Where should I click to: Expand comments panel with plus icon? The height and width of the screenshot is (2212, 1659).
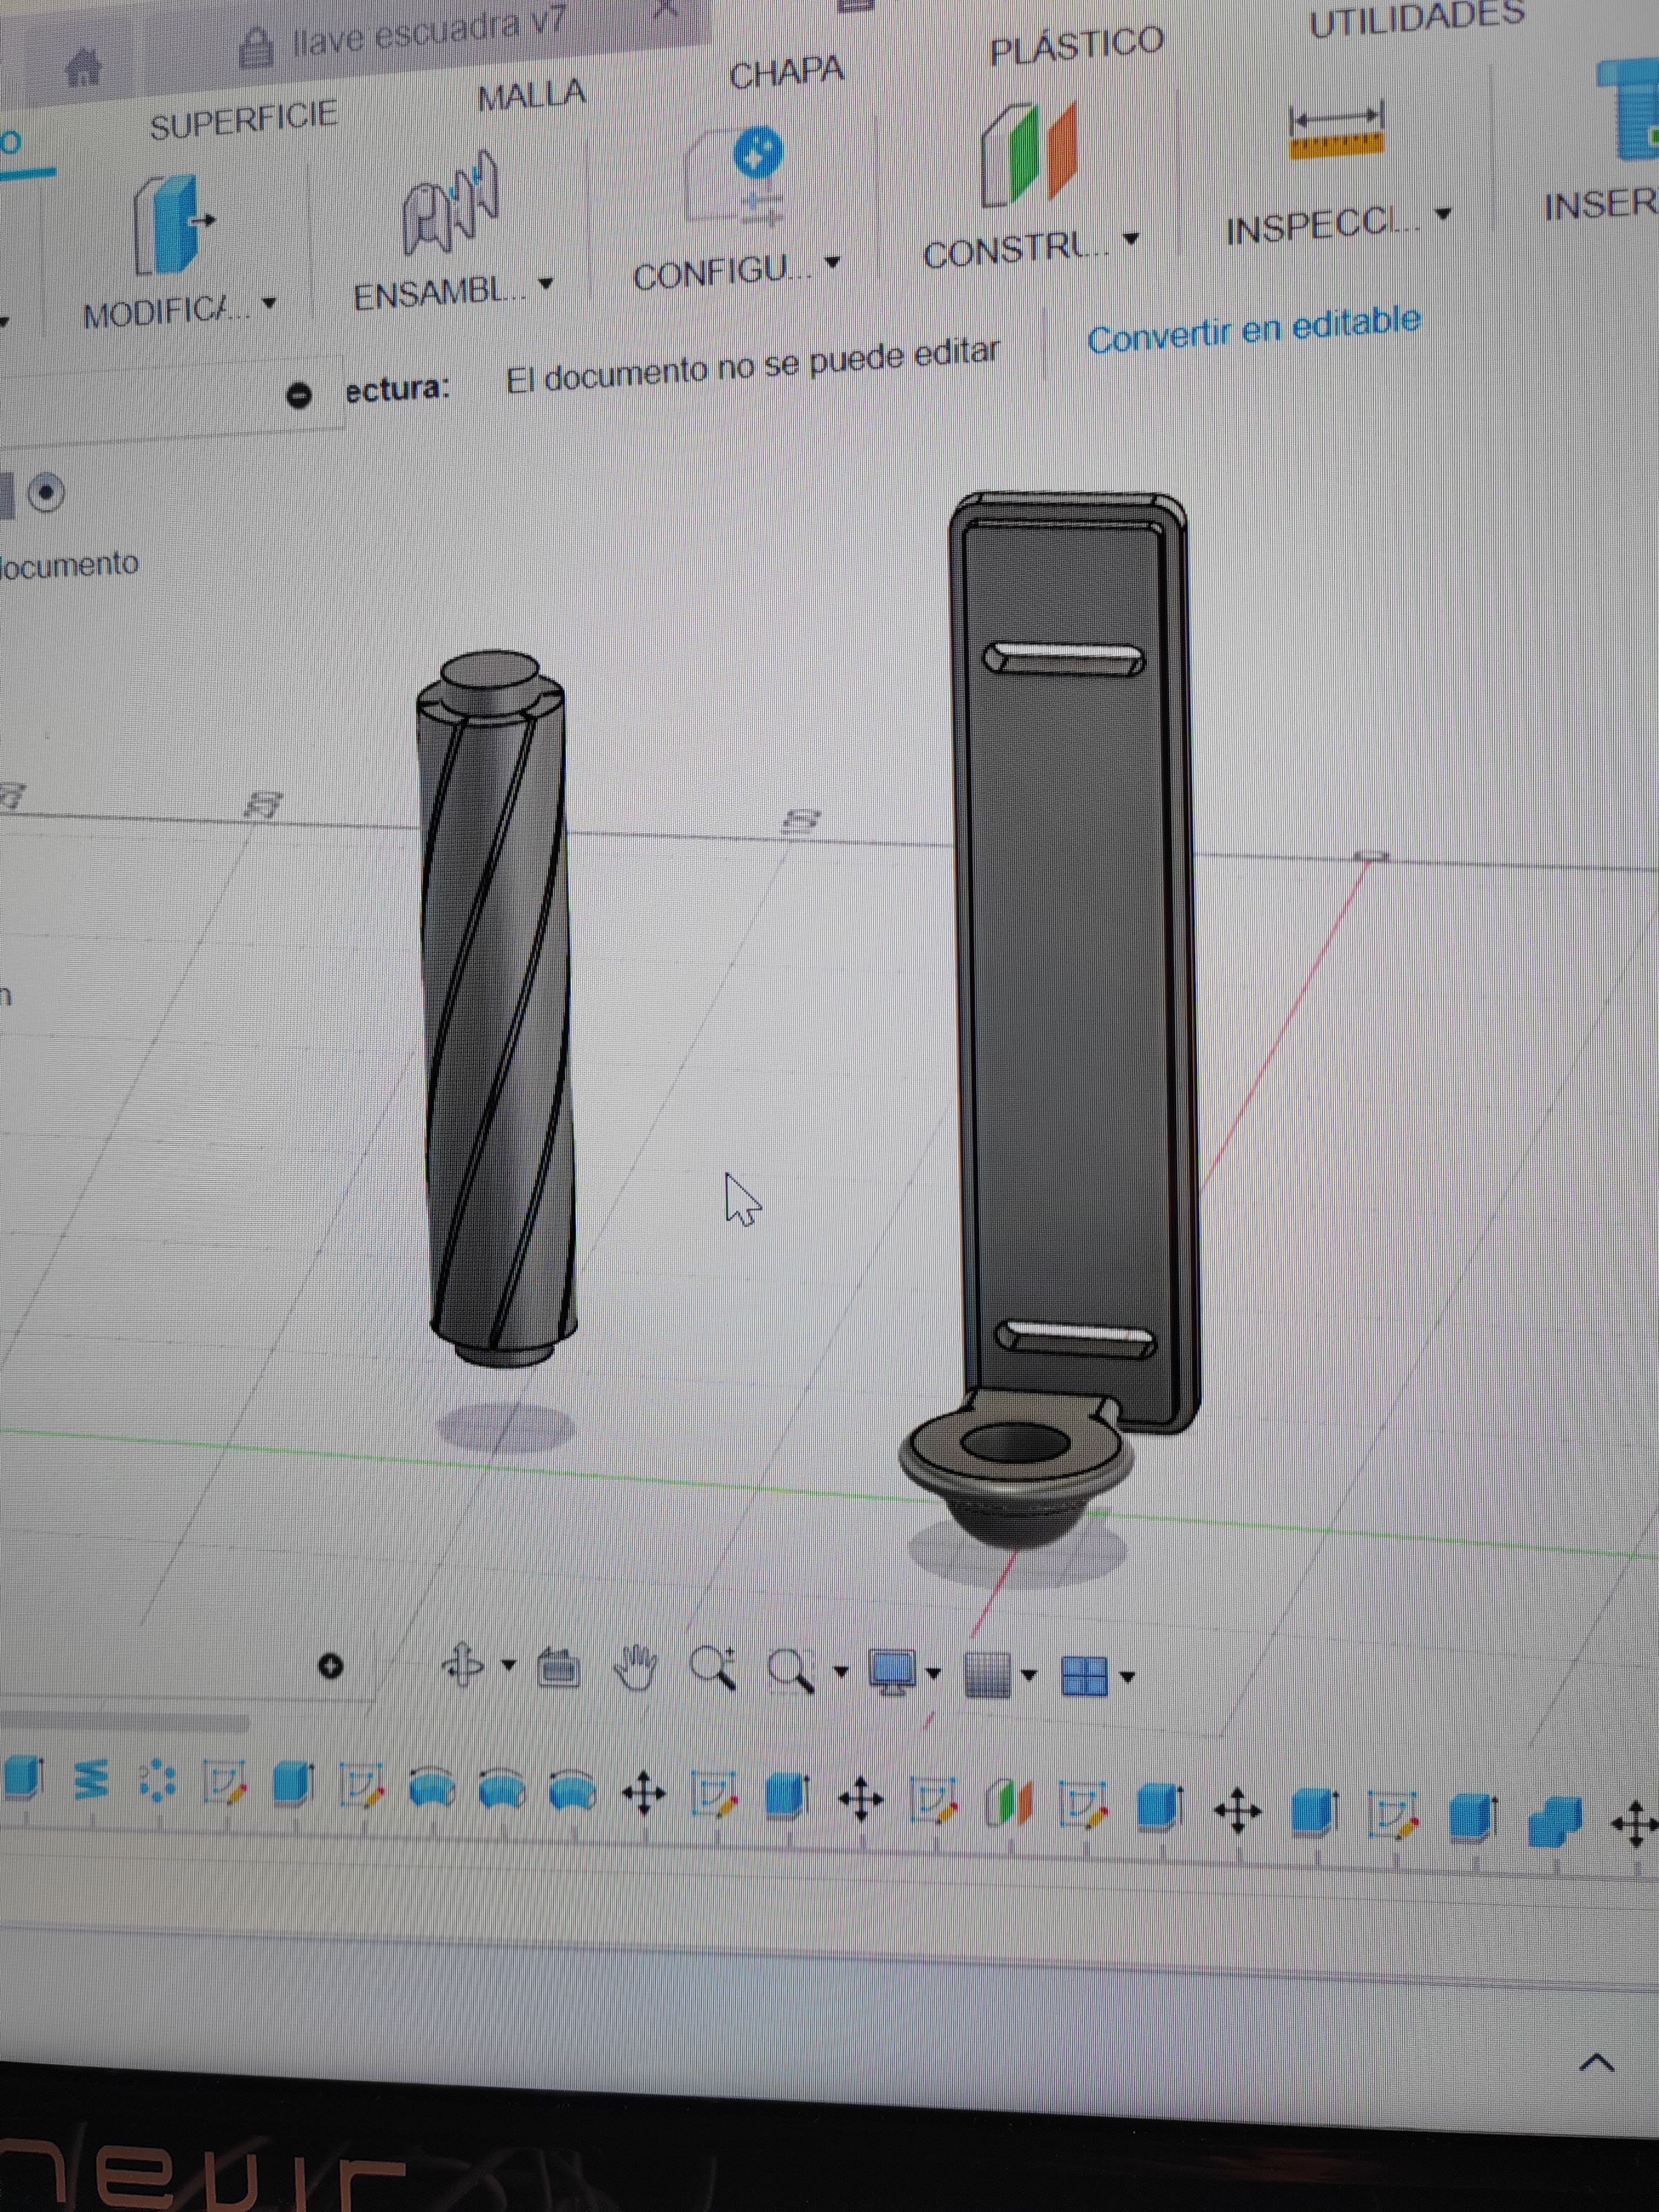(x=330, y=1666)
